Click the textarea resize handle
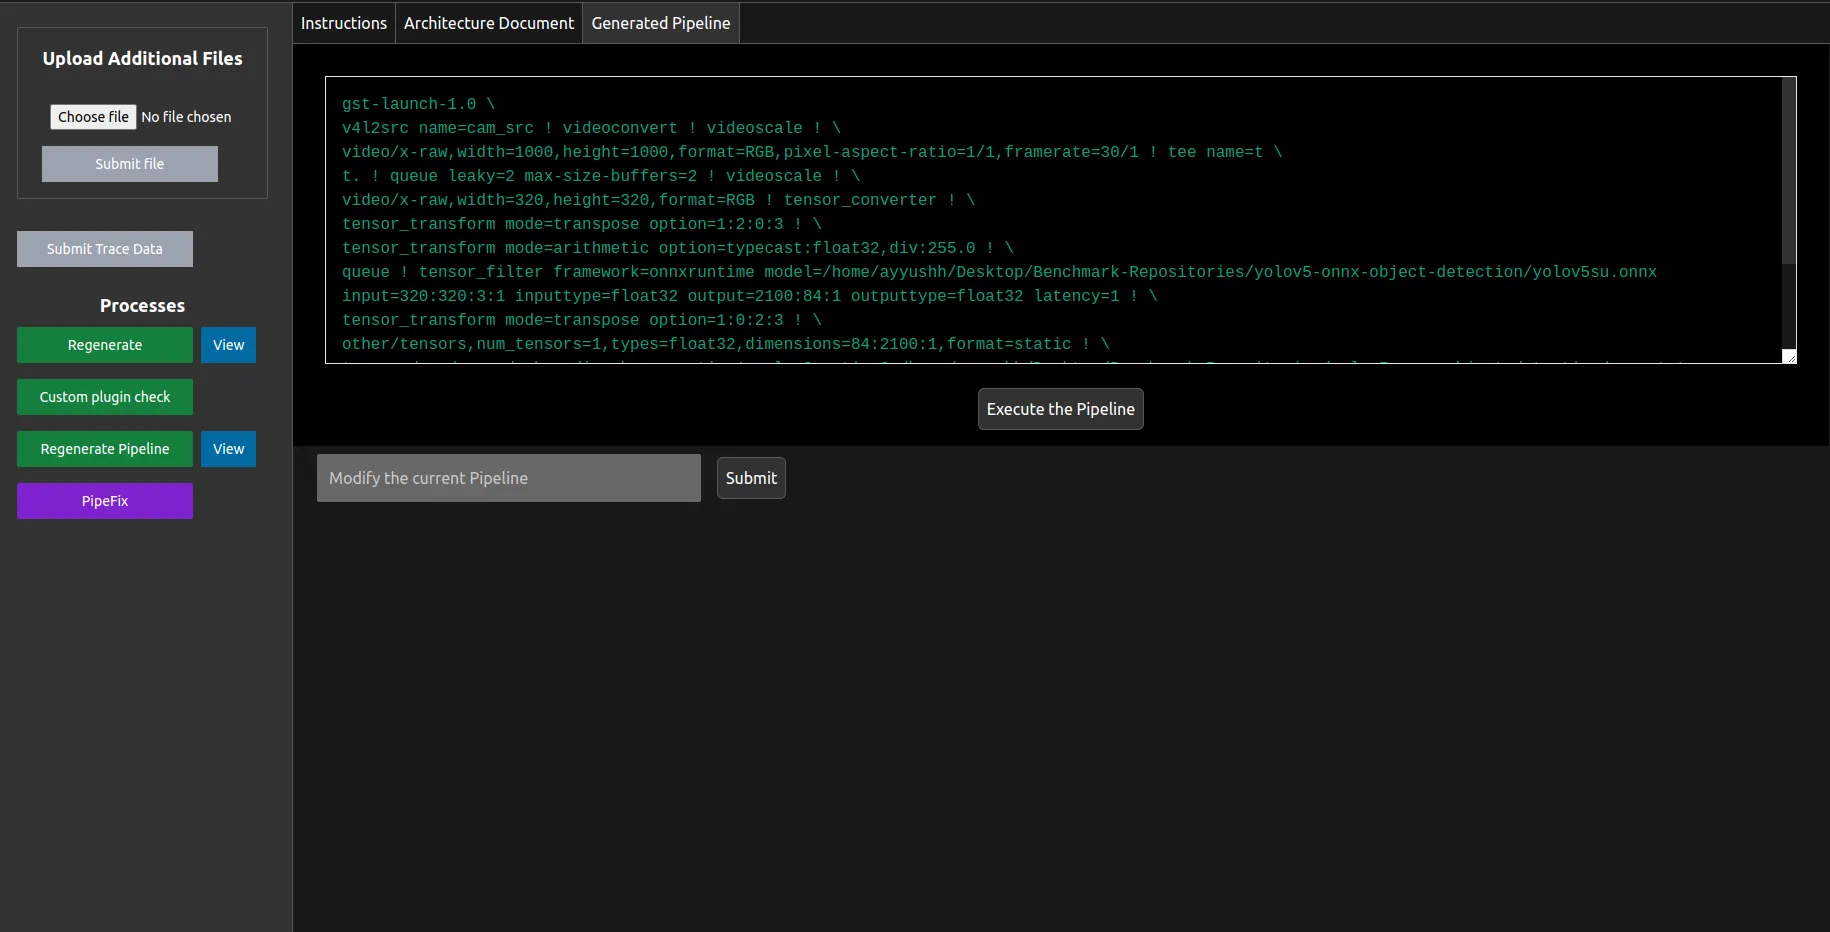The height and width of the screenshot is (932, 1830). coord(1790,356)
